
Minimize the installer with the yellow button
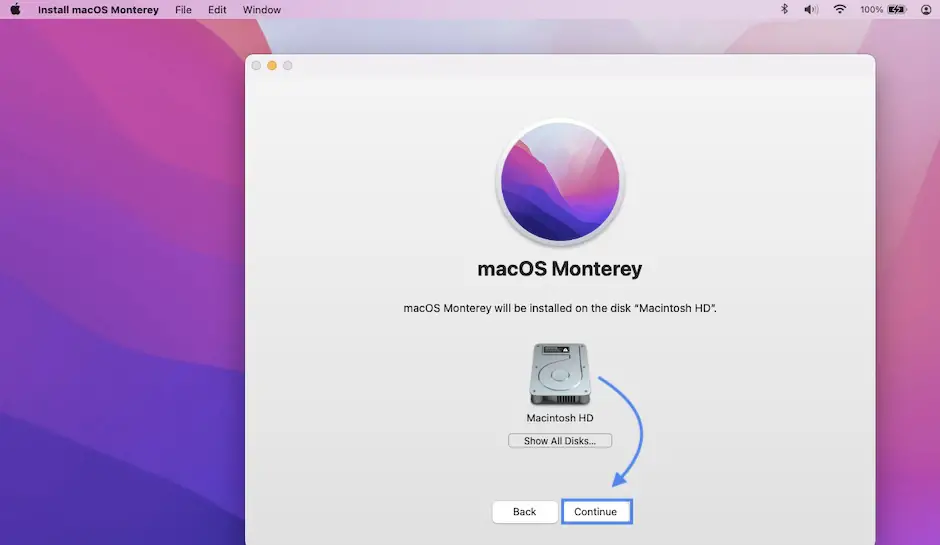coord(271,66)
